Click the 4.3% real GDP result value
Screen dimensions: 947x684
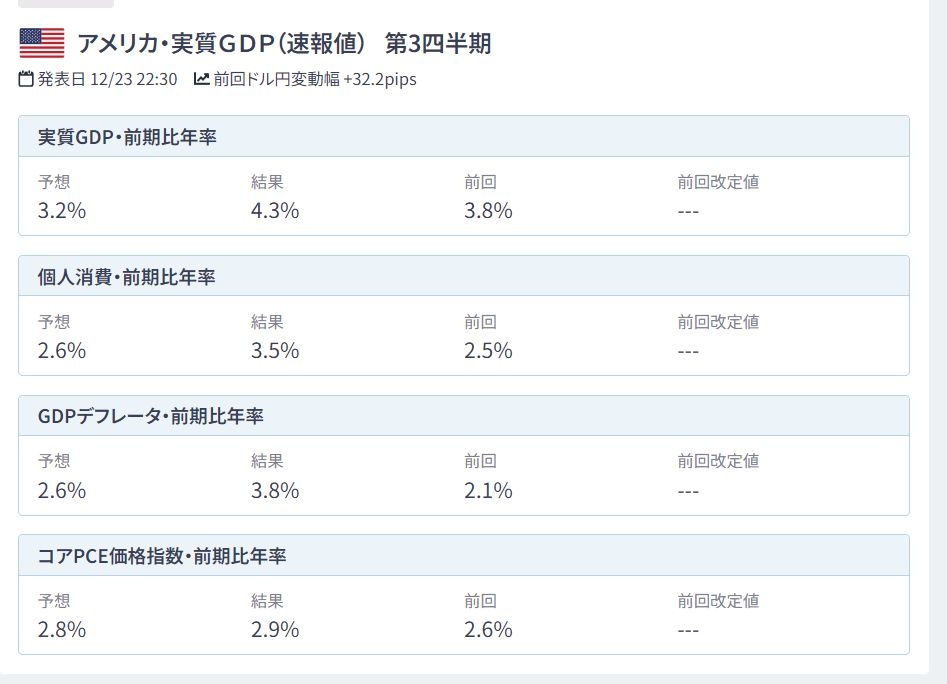(x=275, y=211)
